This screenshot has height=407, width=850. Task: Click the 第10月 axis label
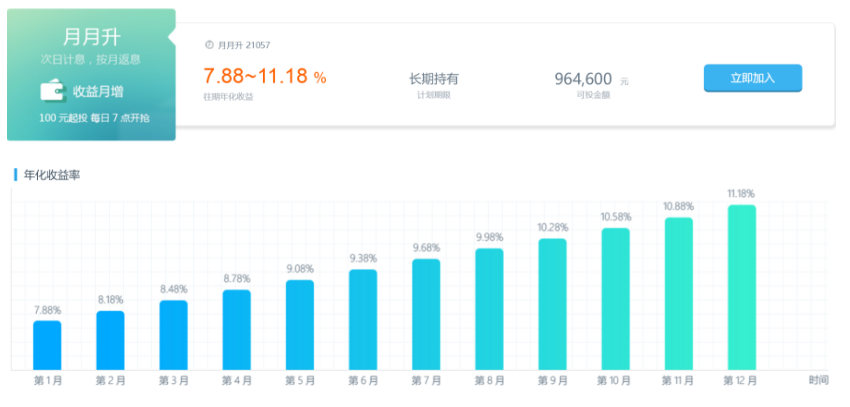tap(614, 381)
